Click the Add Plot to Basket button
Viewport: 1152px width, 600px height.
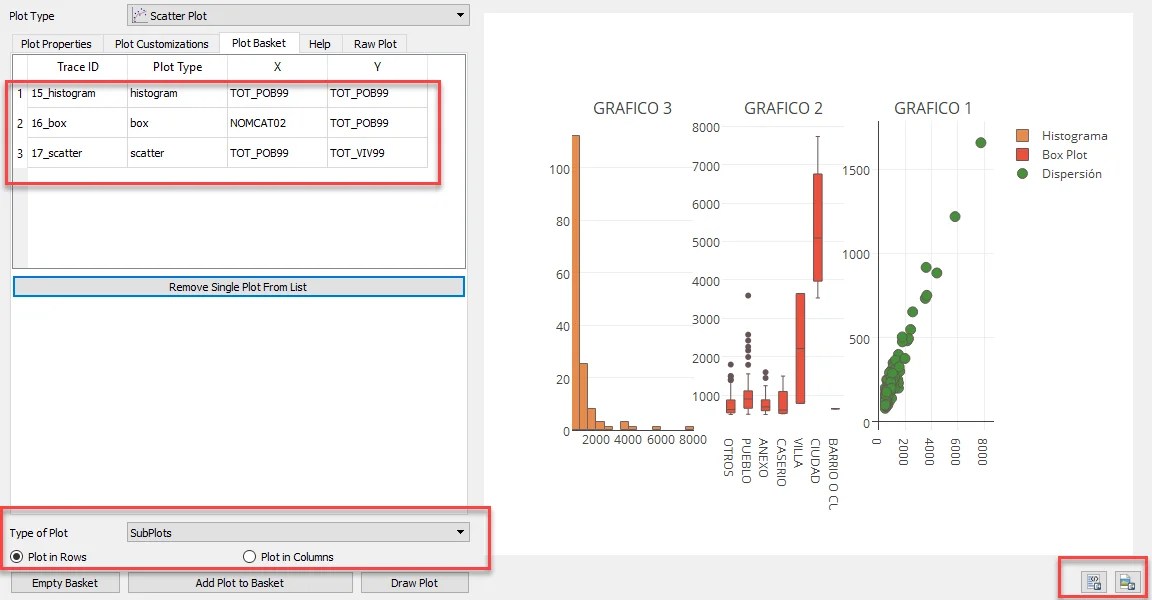point(240,583)
